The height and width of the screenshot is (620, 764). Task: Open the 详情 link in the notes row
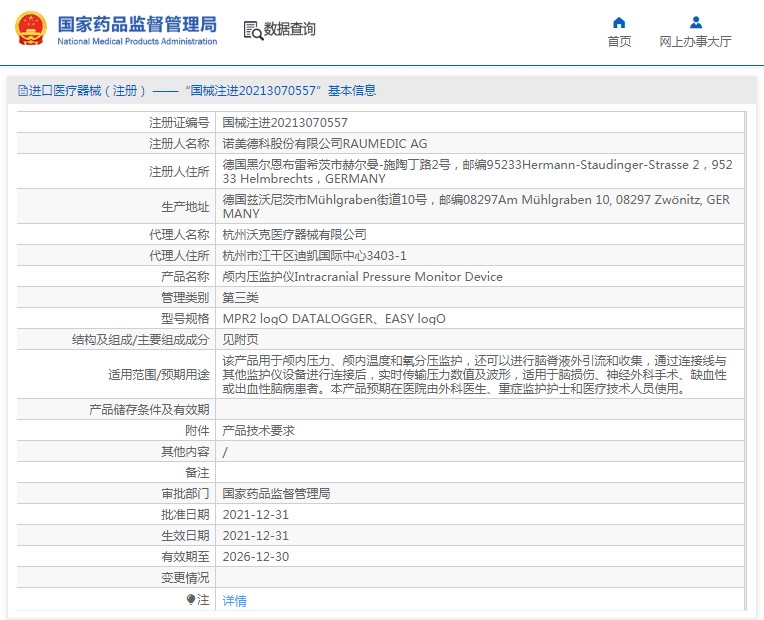pyautogui.click(x=234, y=601)
